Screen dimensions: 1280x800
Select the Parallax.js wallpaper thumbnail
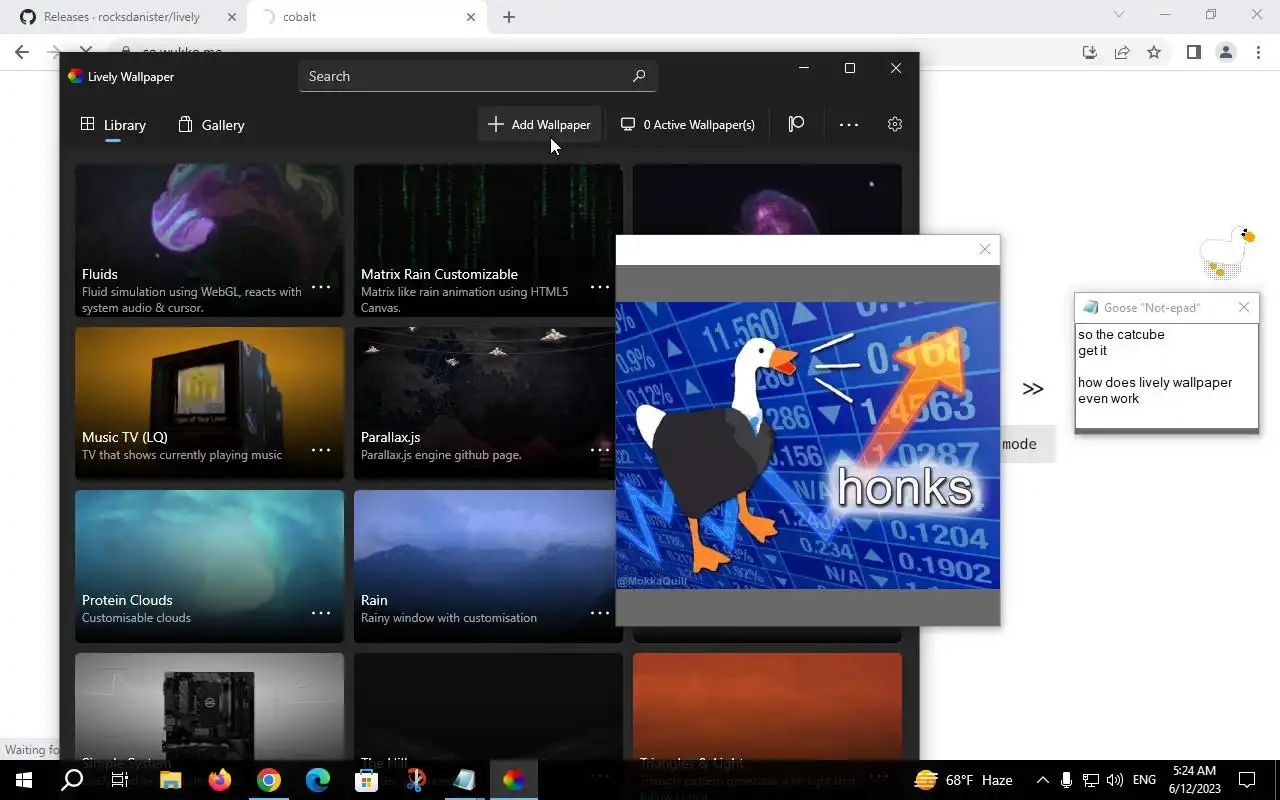click(x=485, y=403)
